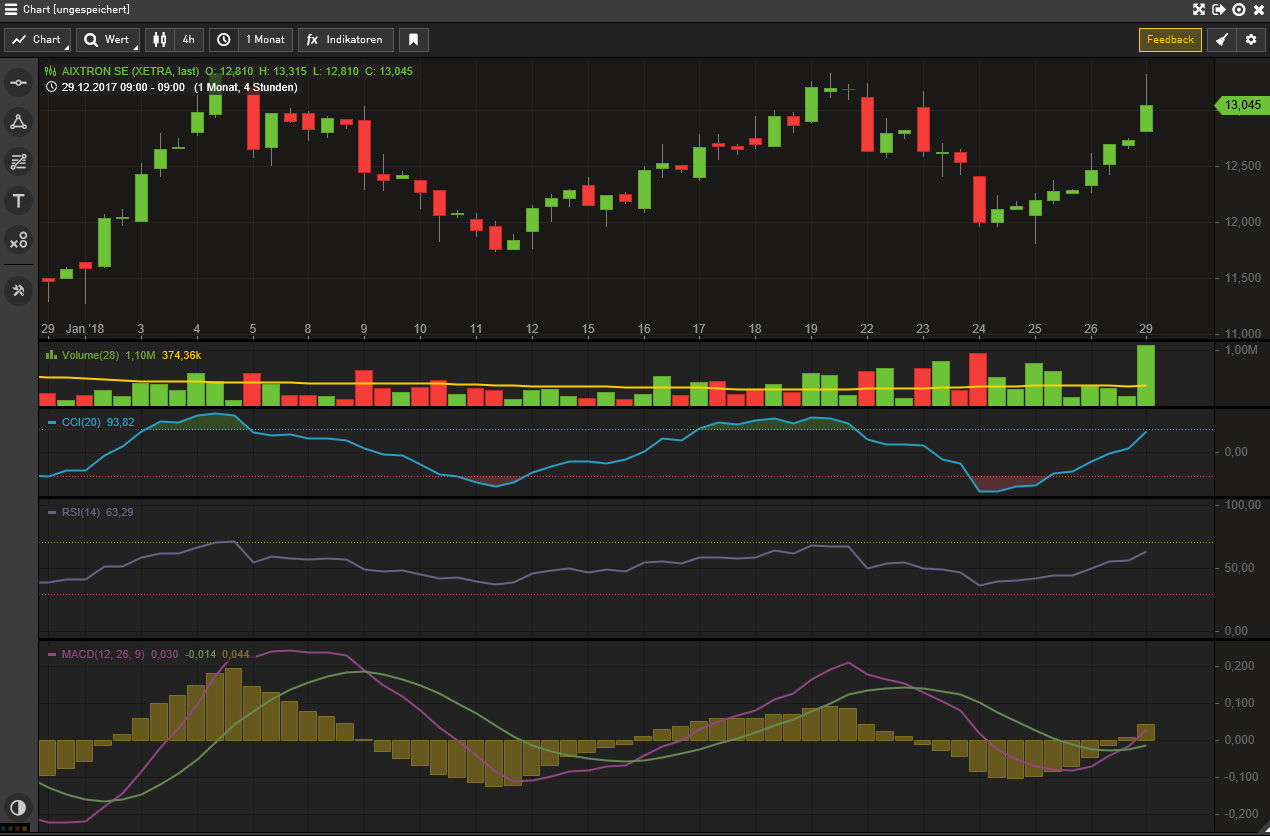Toggle the contrast theme switch at bottom left
The width and height of the screenshot is (1270, 836).
pyautogui.click(x=17, y=808)
